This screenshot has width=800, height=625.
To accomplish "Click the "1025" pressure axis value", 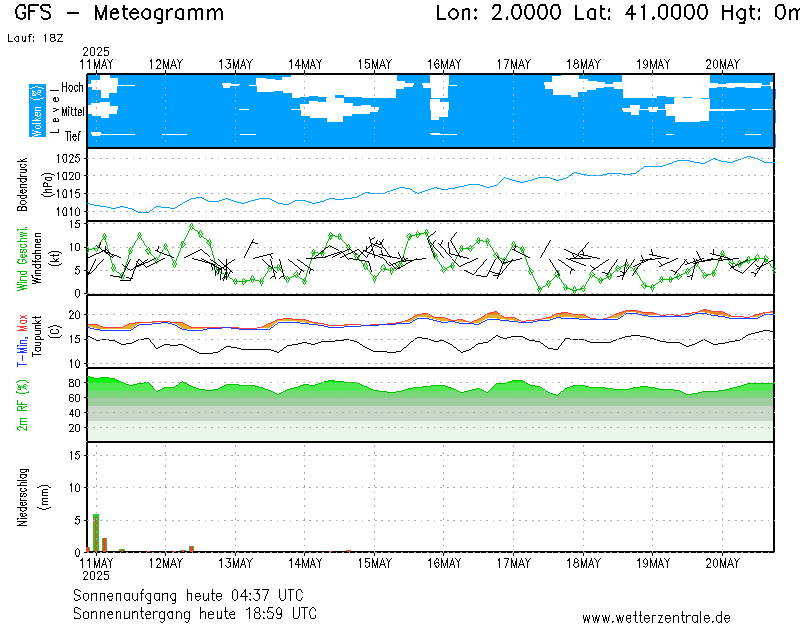I will coord(68,159).
